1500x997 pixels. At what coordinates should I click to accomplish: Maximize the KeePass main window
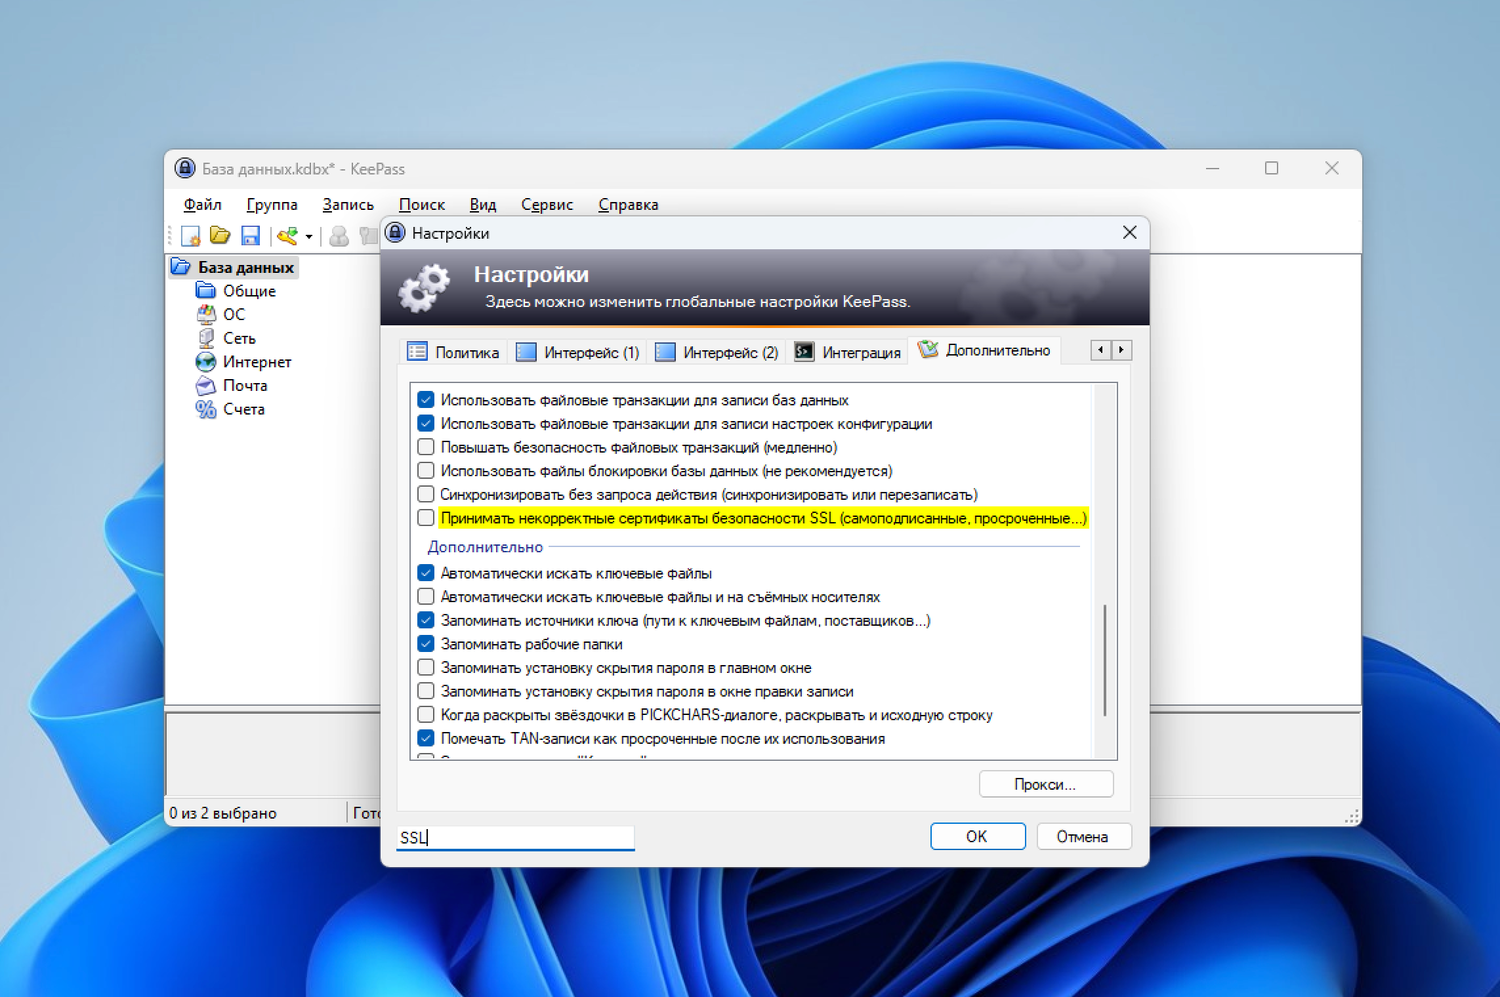[1271, 168]
